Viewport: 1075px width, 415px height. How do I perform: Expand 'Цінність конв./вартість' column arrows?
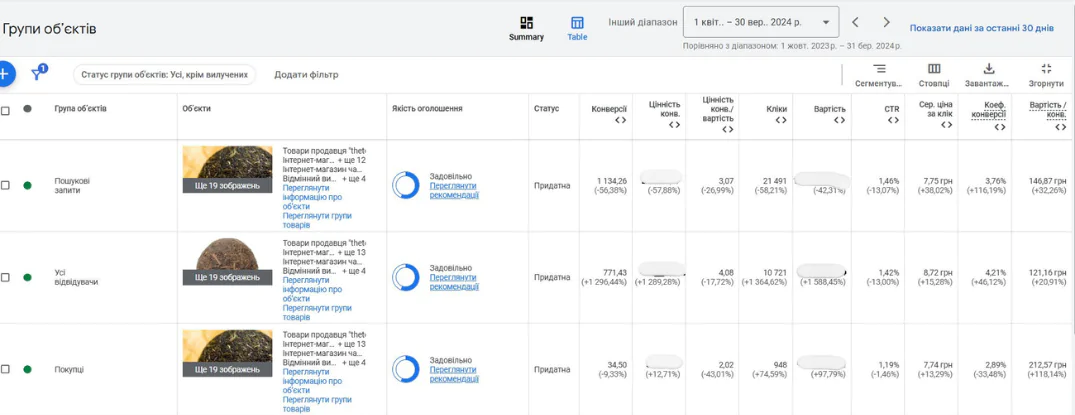tap(727, 128)
